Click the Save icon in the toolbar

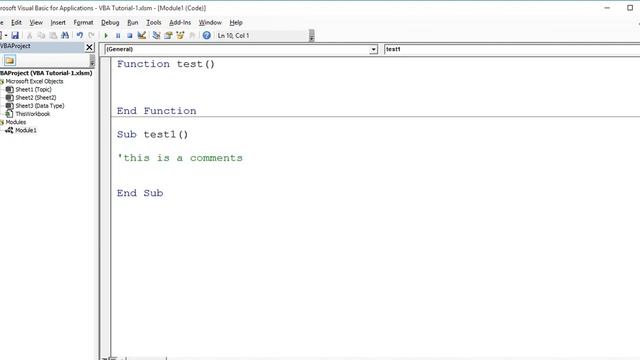[x=15, y=36]
